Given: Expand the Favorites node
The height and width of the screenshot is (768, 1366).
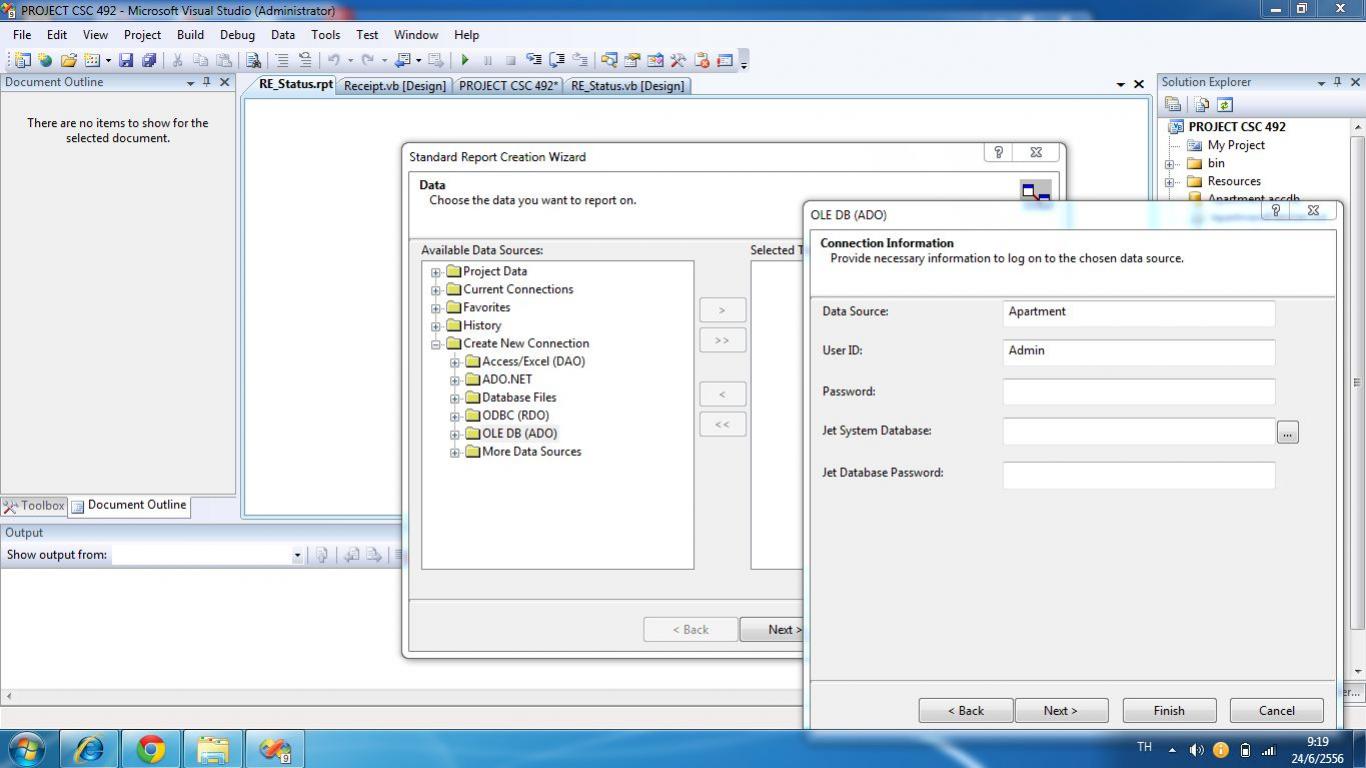Looking at the screenshot, I should [x=436, y=308].
